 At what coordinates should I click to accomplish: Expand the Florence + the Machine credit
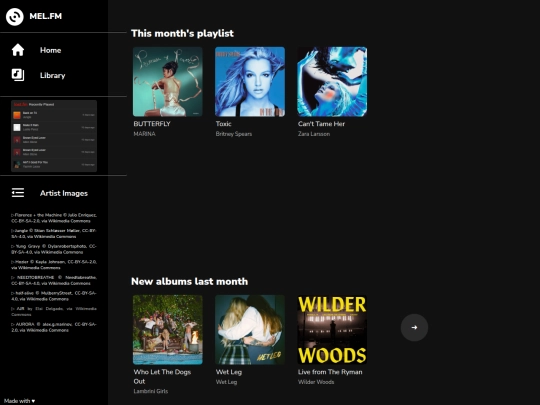tap(54, 218)
